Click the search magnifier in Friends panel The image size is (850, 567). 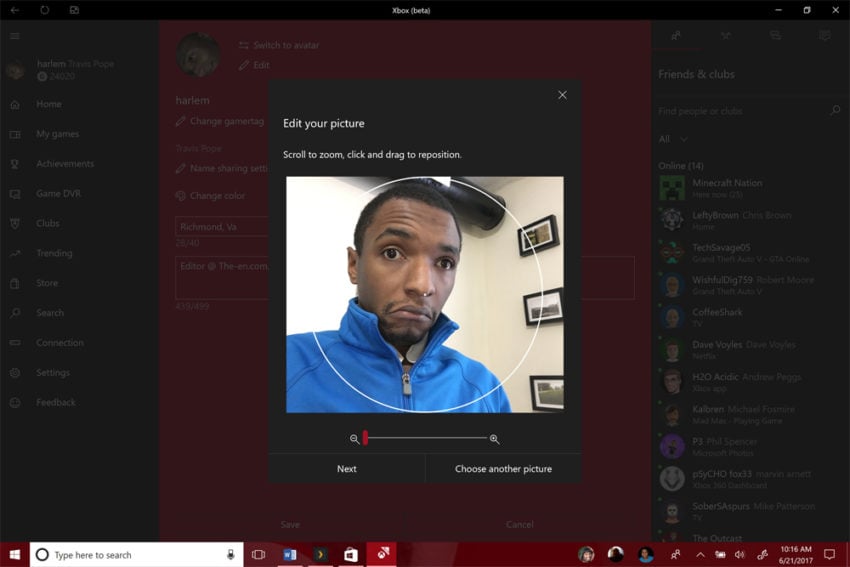coord(835,111)
